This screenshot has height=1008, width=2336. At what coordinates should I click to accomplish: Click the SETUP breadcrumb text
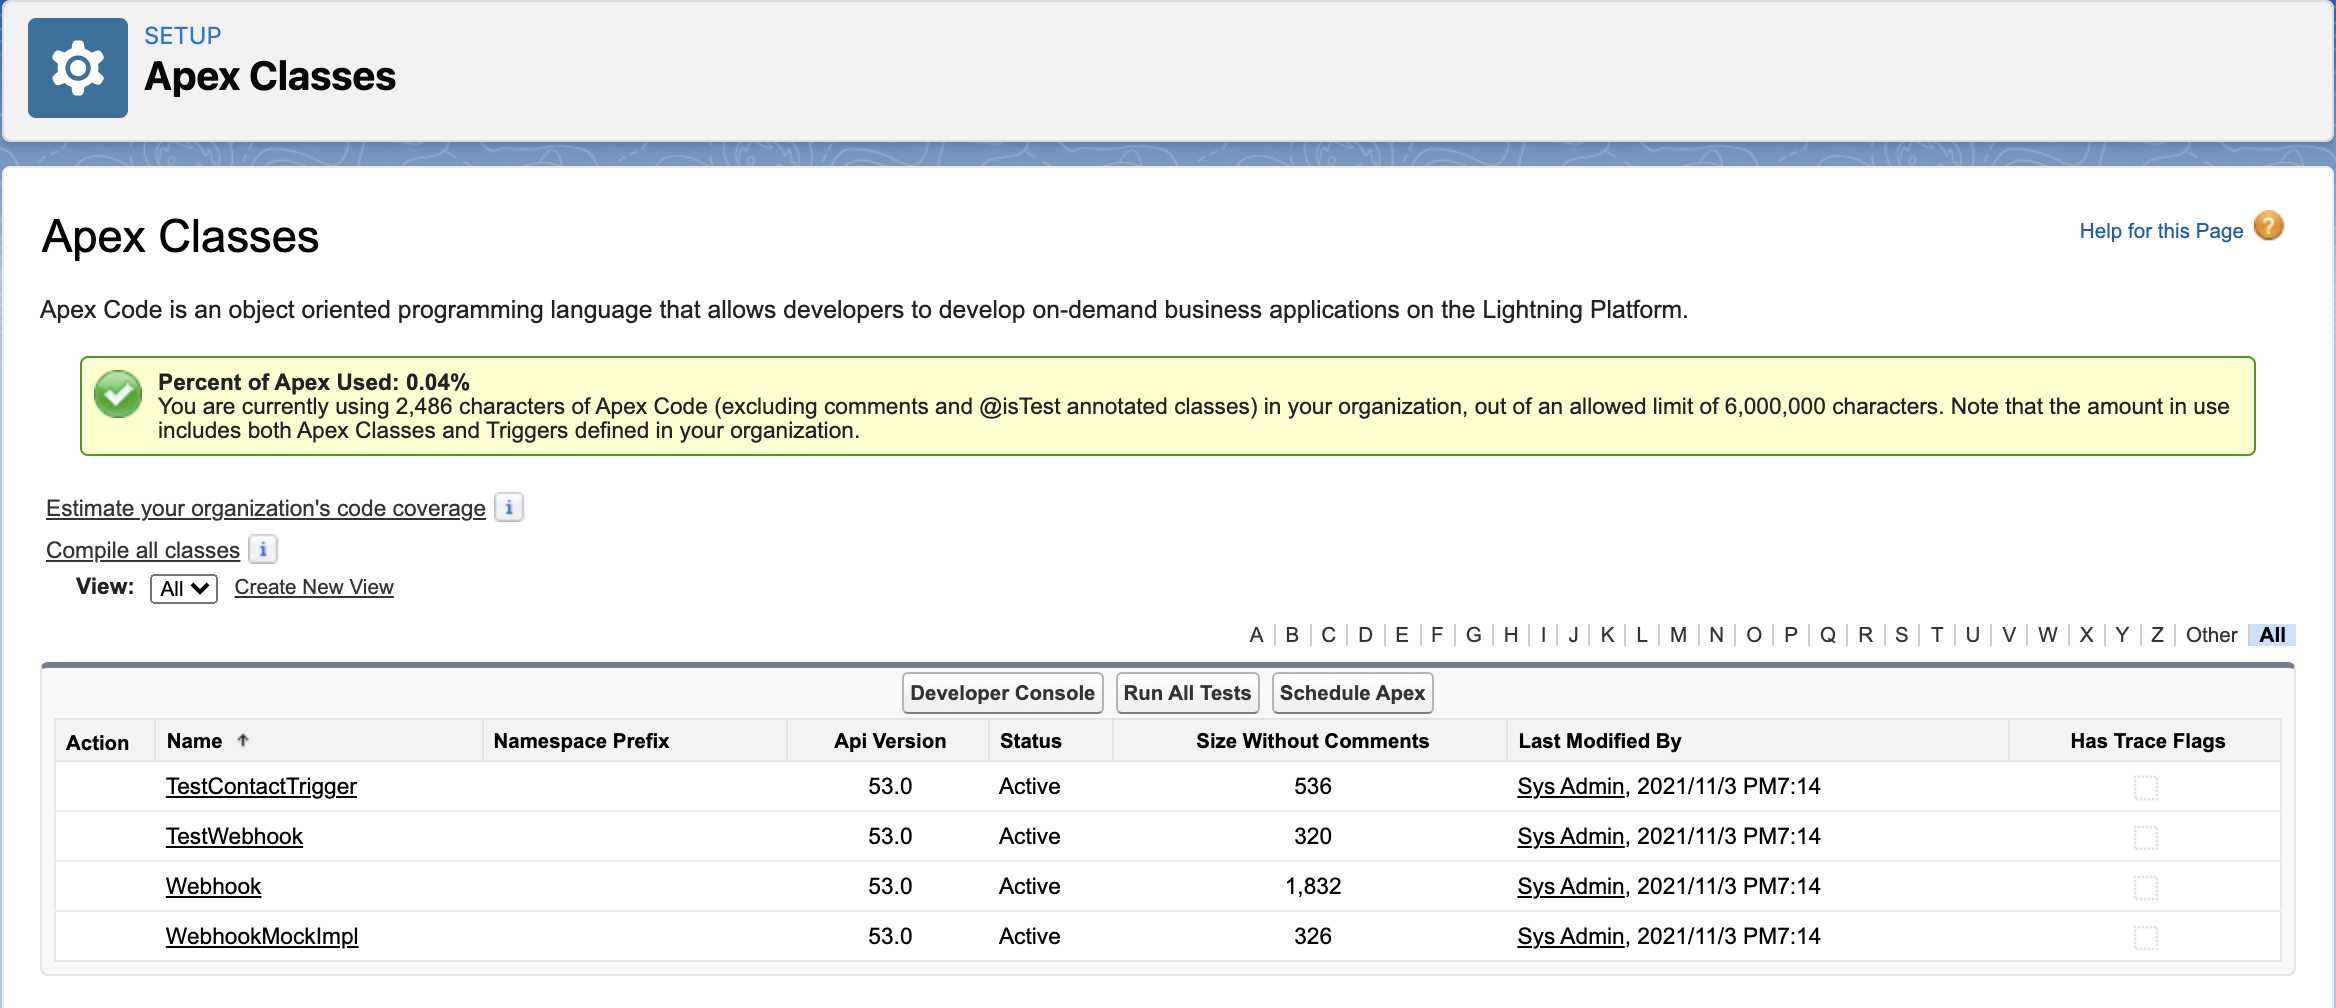coord(183,36)
